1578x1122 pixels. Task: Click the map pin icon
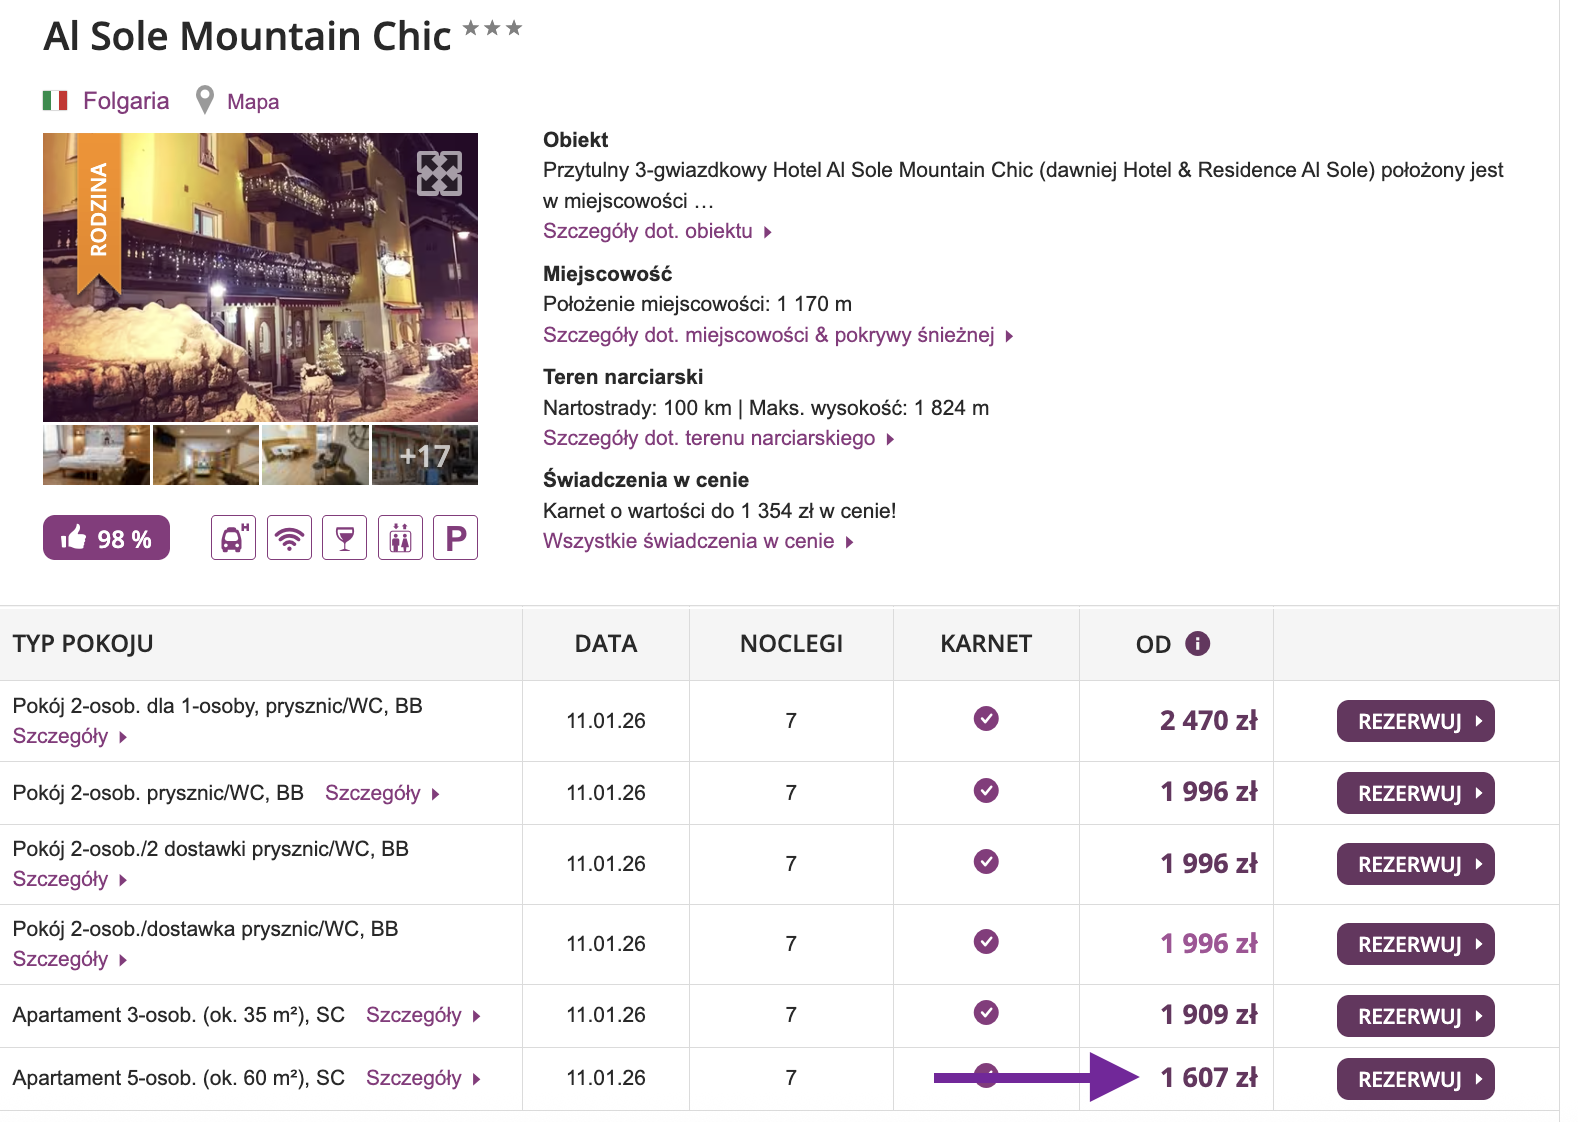pos(205,100)
